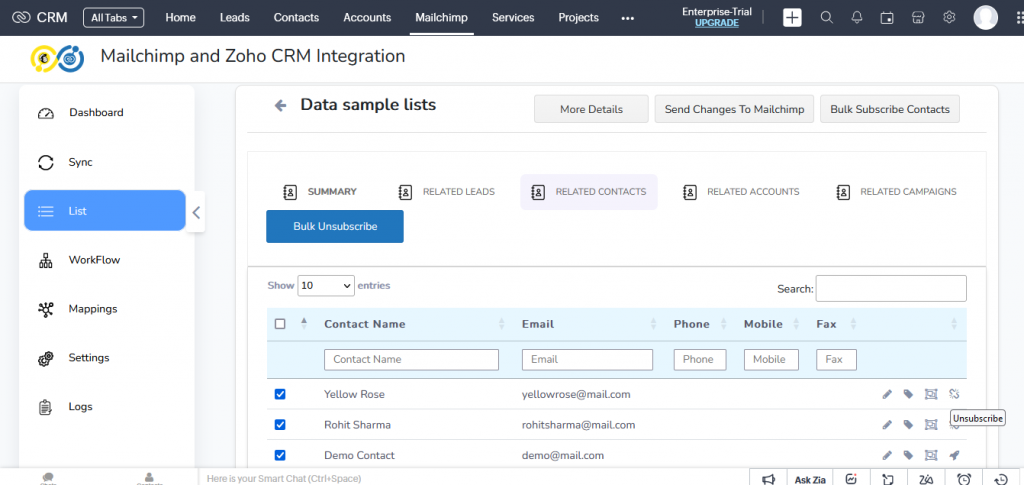
Task: Open Contacts icon in bottom bar
Action: pyautogui.click(x=150, y=478)
